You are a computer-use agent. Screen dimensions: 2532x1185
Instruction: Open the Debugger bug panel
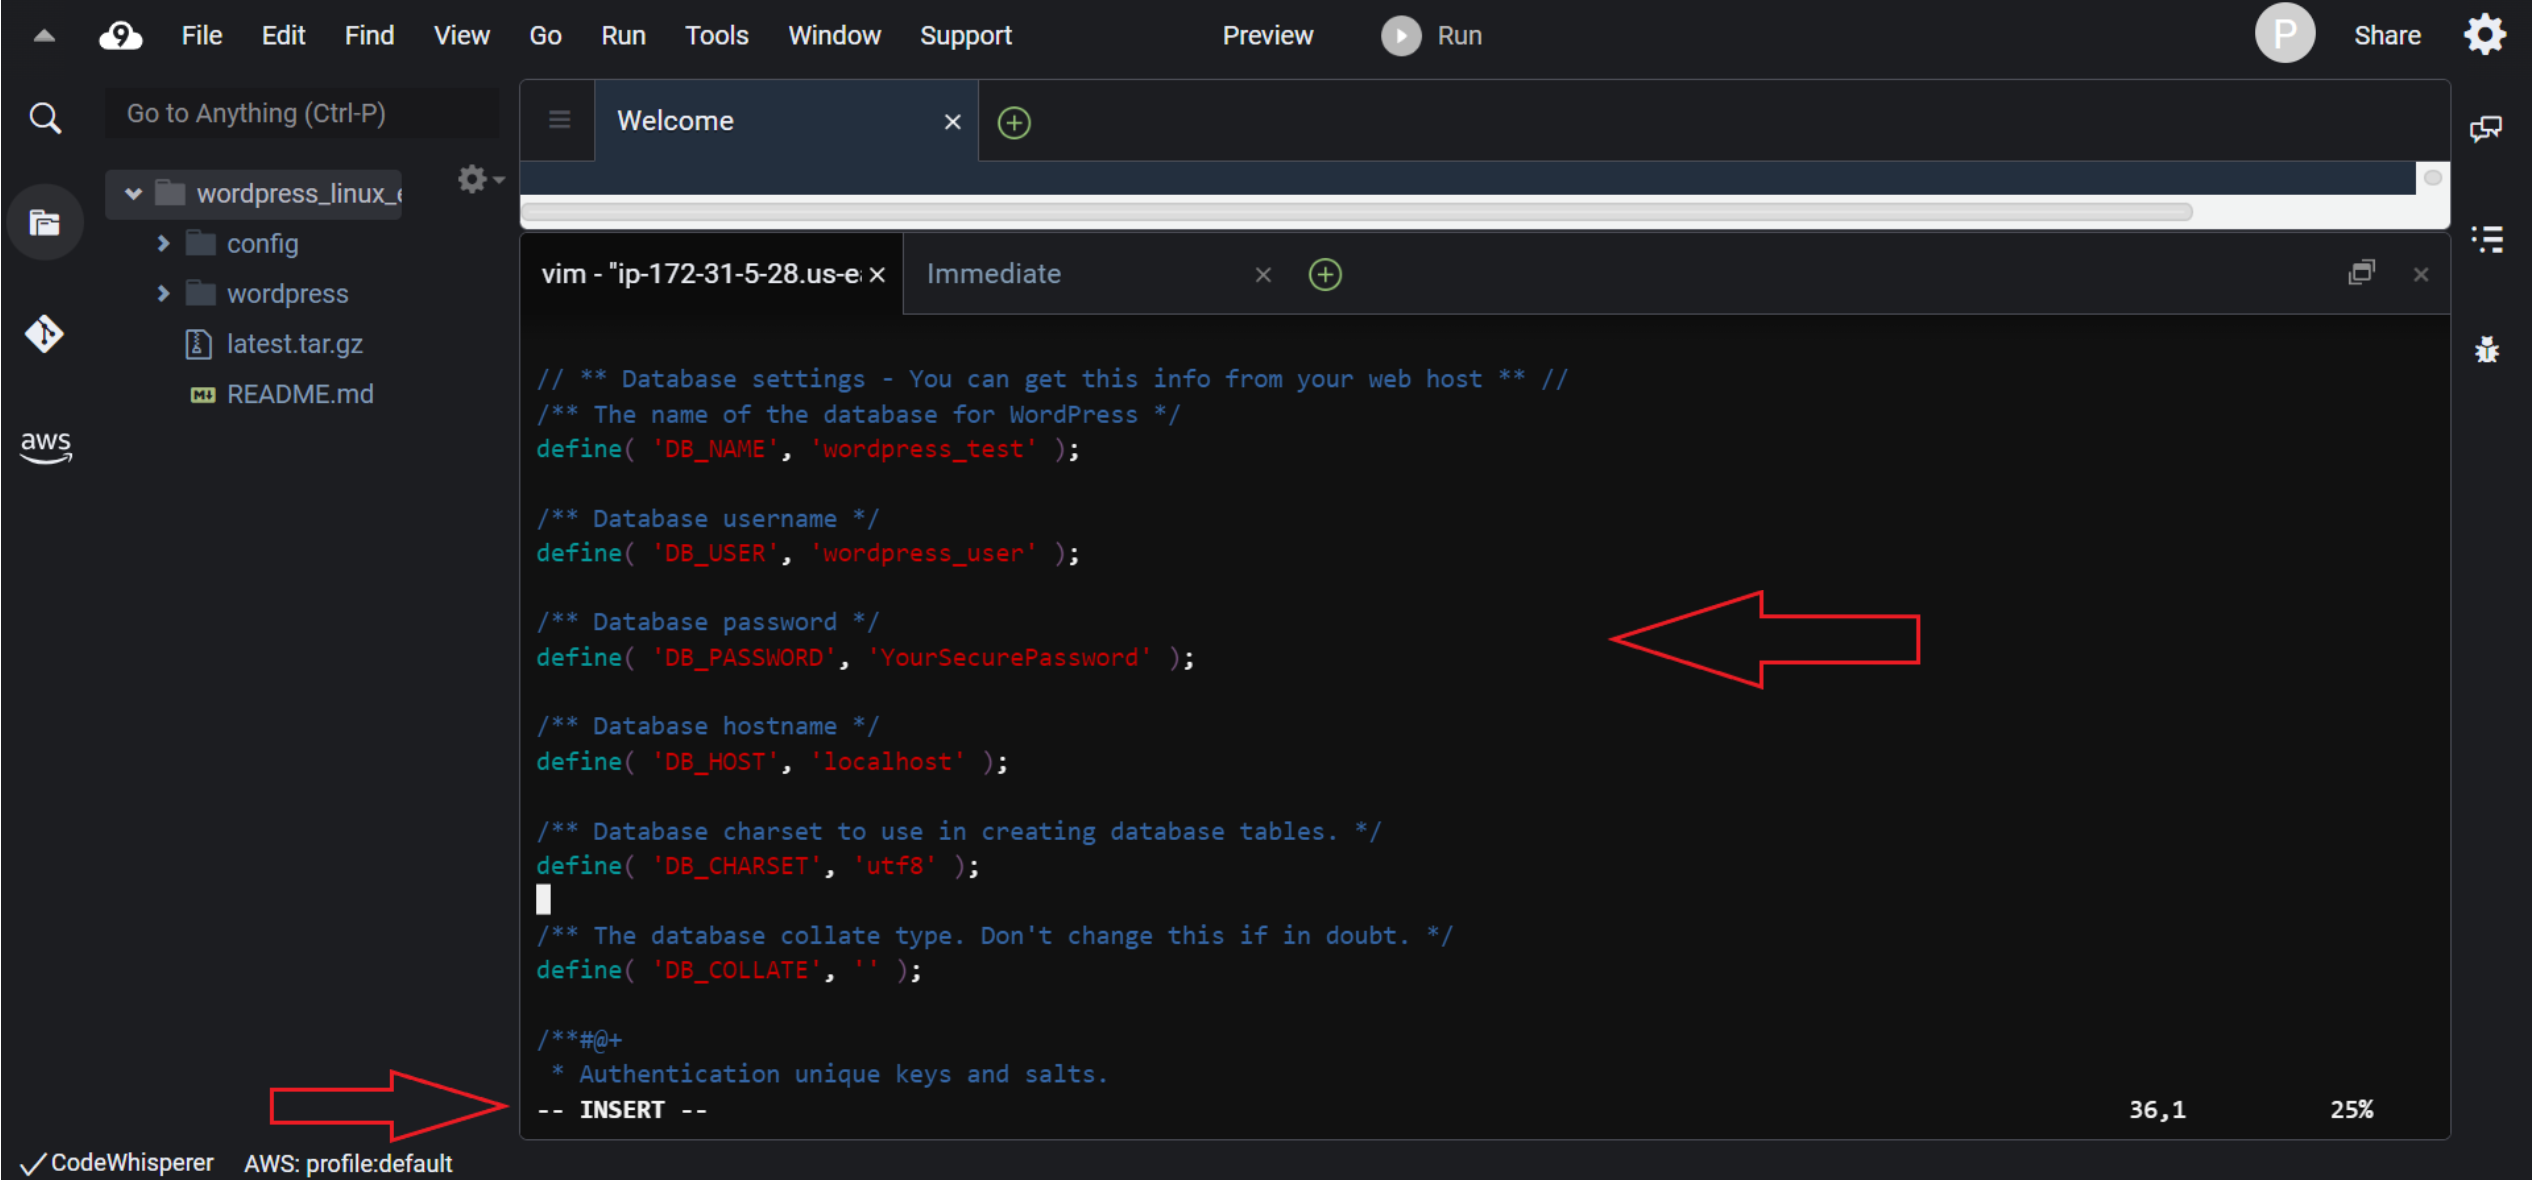click(x=2487, y=349)
